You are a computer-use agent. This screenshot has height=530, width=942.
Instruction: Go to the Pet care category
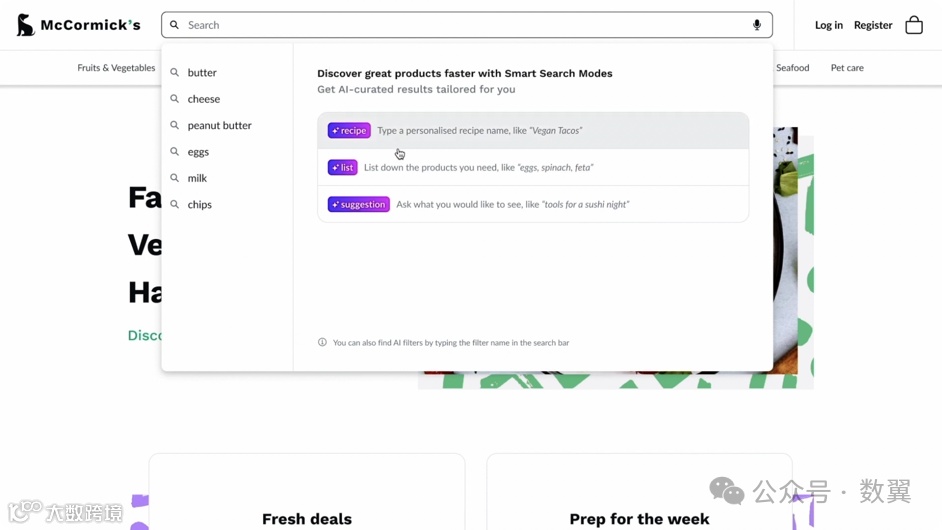click(847, 68)
